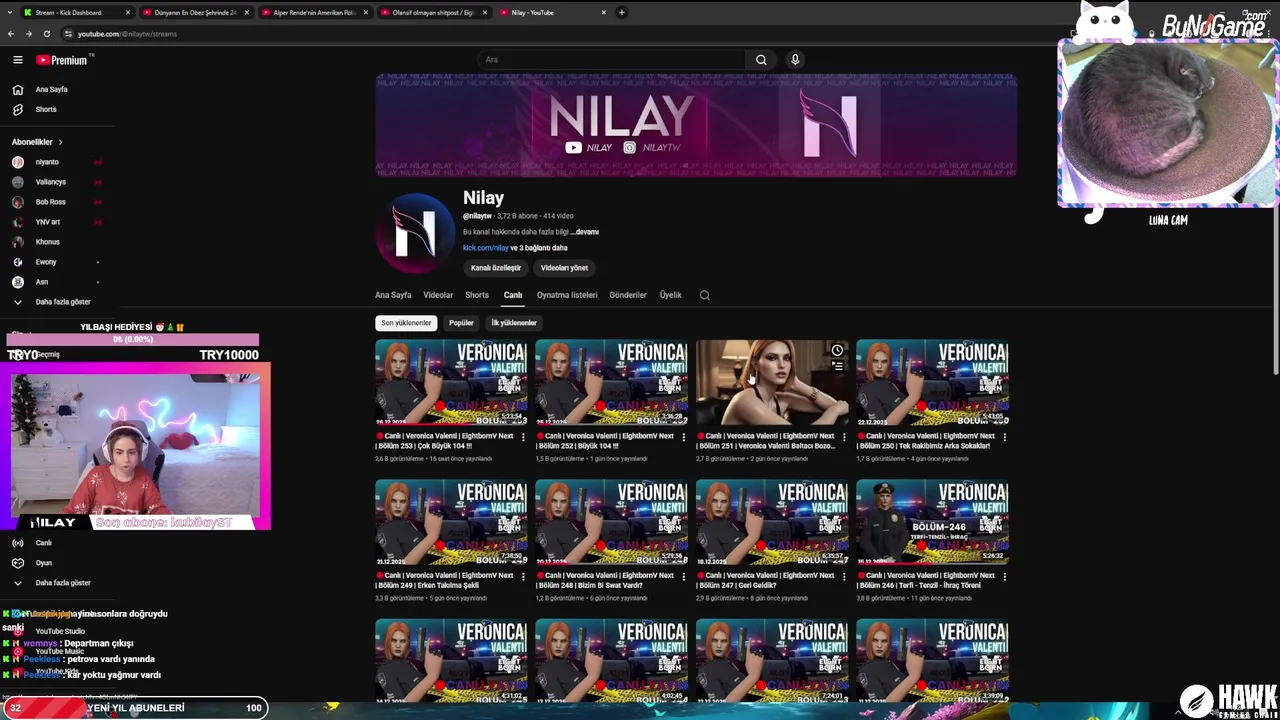Open three-dot menu for Bölüm 253 video

(523, 437)
